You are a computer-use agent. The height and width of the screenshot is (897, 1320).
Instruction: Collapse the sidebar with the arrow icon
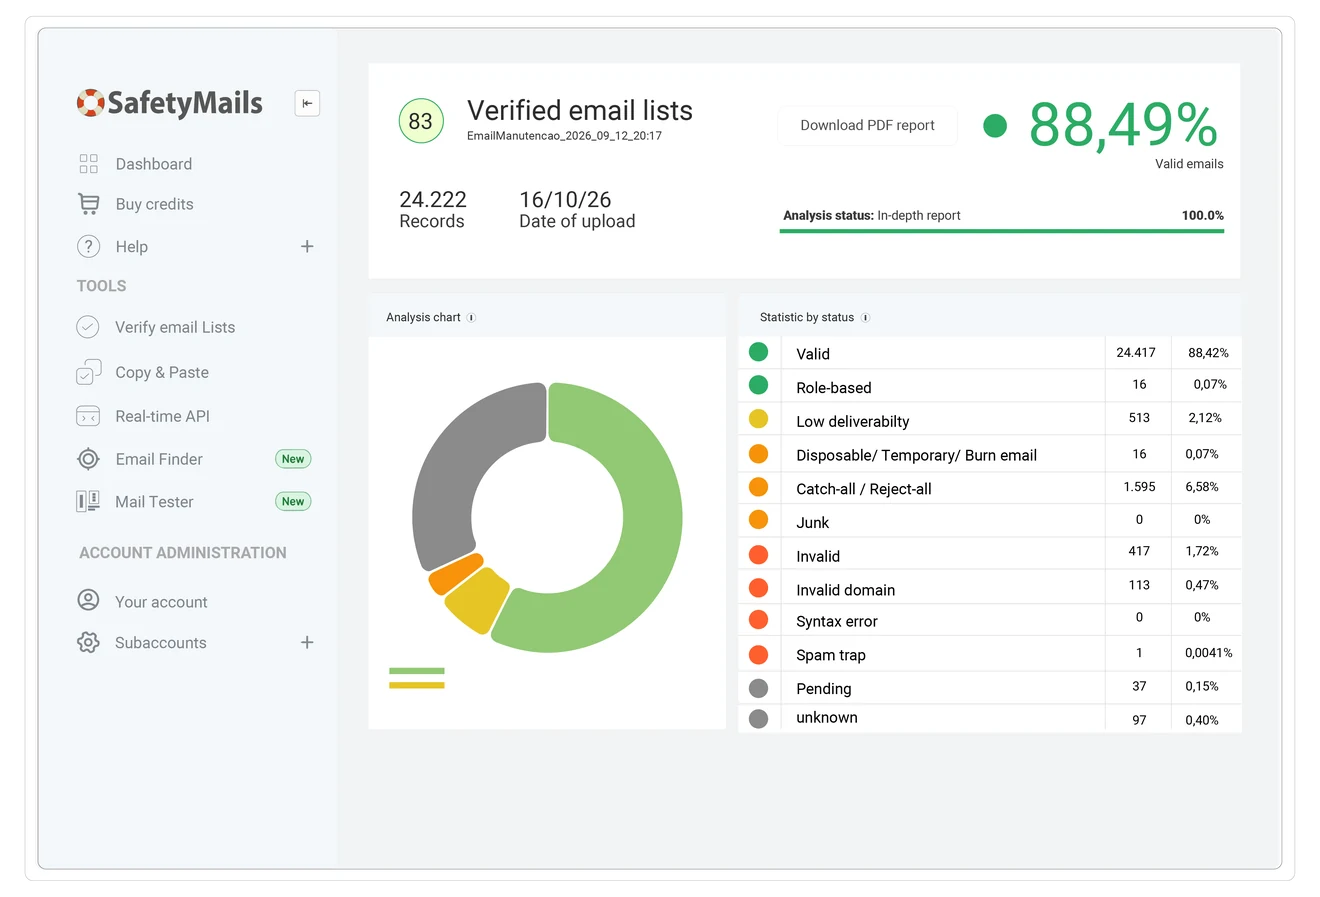click(x=307, y=103)
